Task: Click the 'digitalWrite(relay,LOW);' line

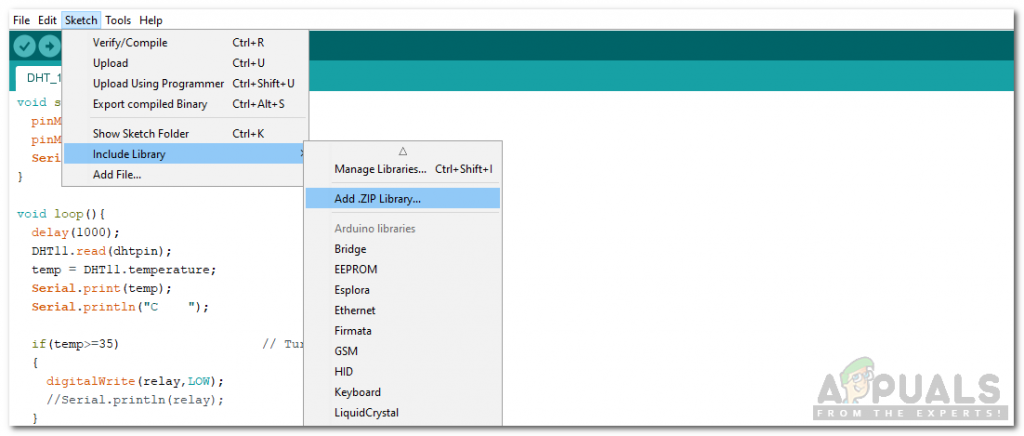Action: 135,381
